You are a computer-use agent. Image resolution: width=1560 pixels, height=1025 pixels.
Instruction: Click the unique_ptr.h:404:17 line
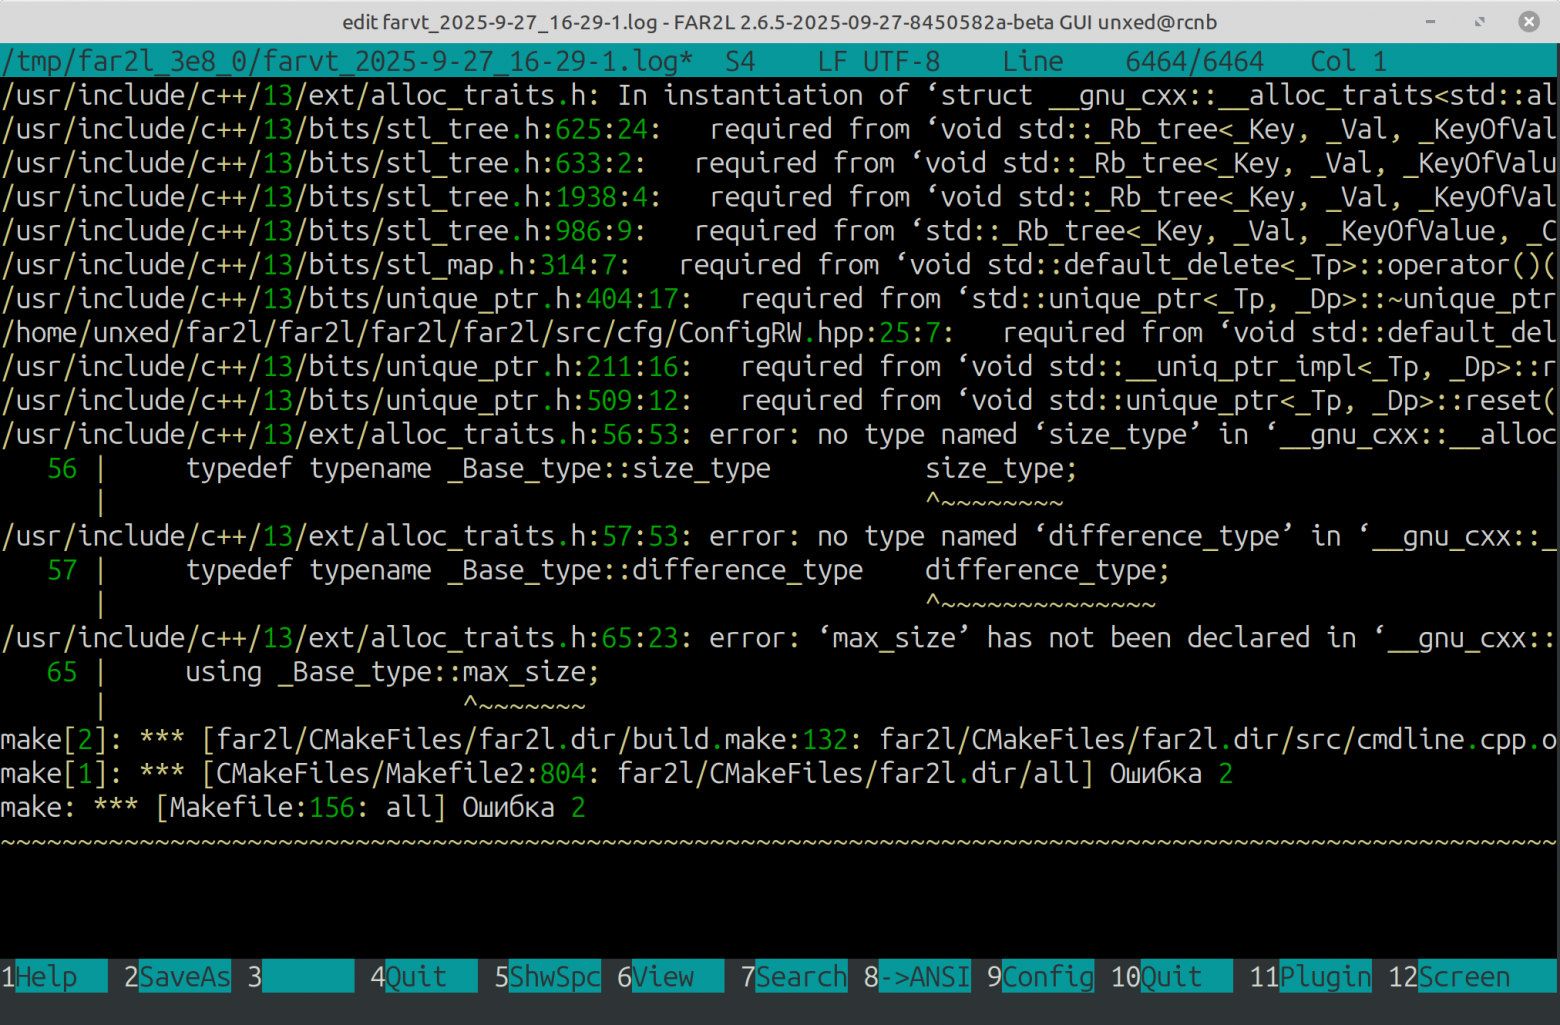pos(779,299)
